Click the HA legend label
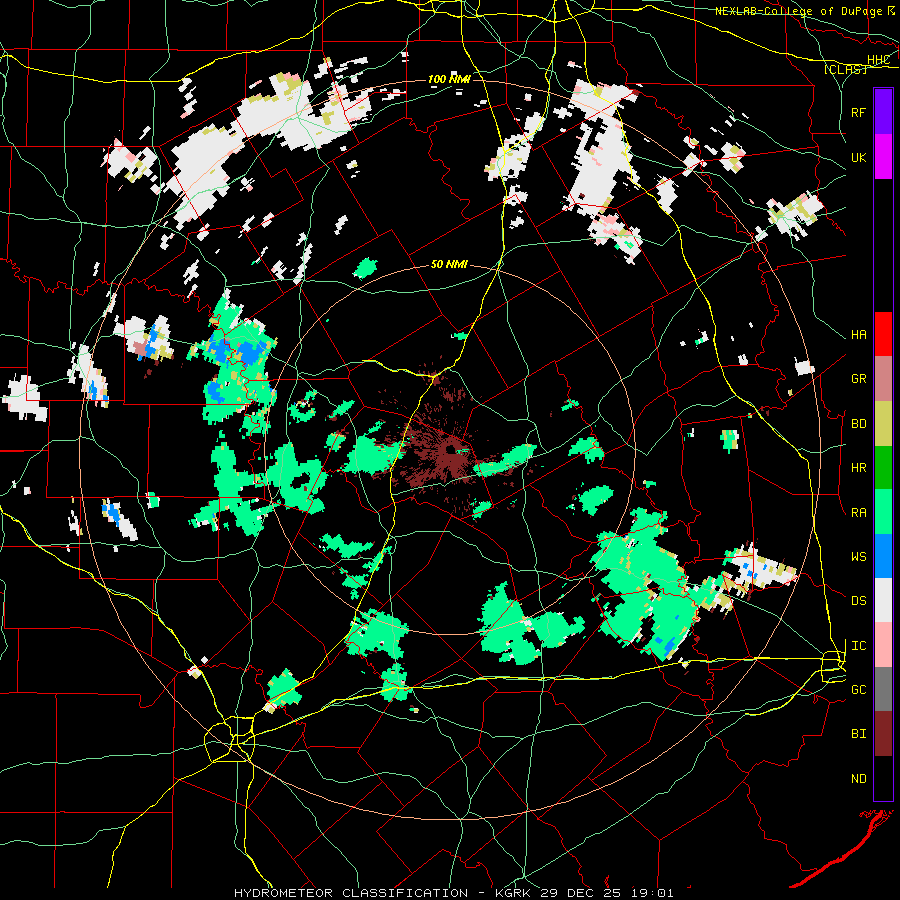The image size is (900, 900). (858, 335)
